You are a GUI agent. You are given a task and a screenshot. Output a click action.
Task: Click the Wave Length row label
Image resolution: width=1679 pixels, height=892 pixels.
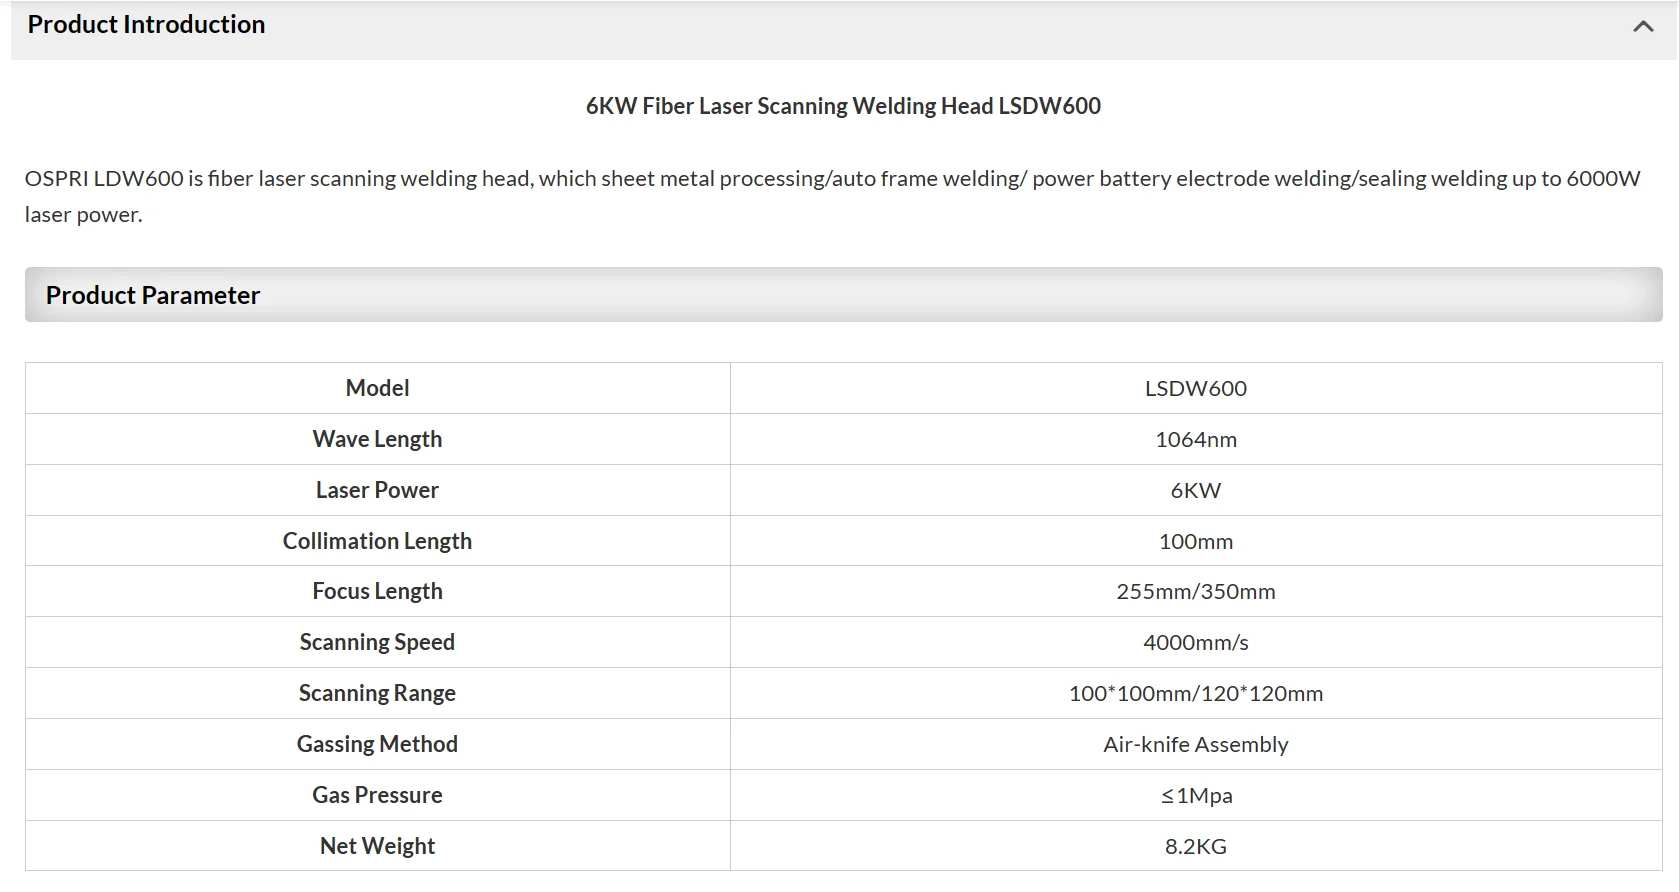(x=377, y=439)
